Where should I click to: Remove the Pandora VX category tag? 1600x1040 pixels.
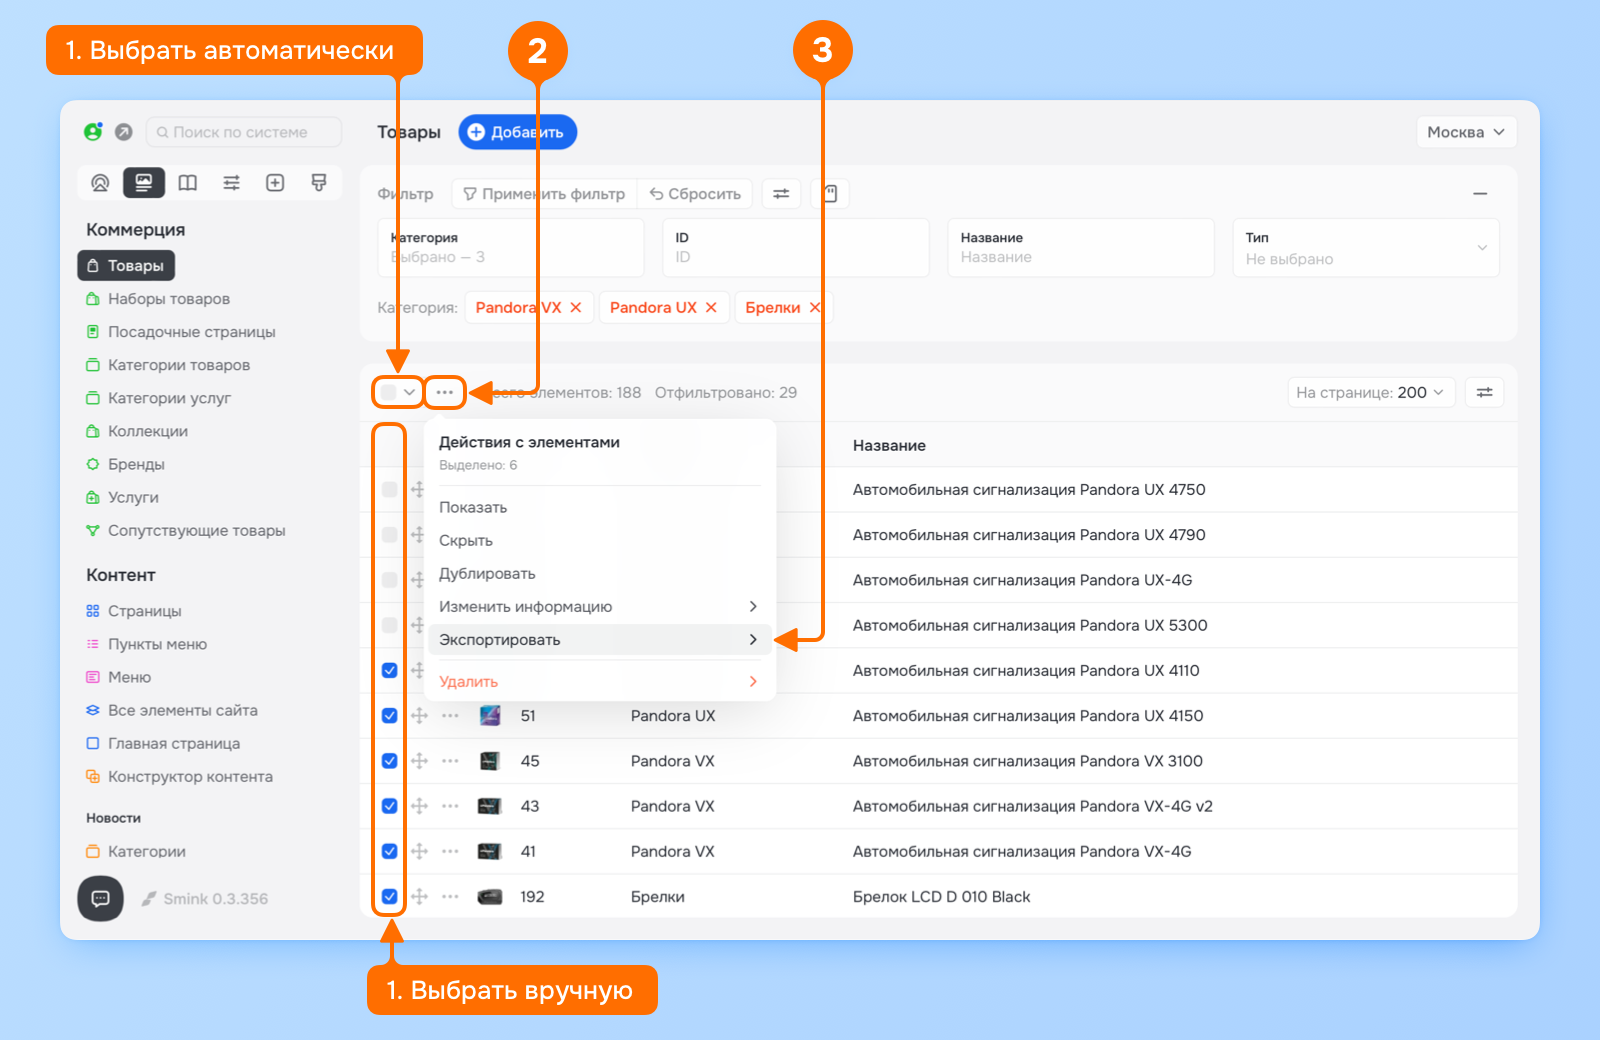click(576, 308)
